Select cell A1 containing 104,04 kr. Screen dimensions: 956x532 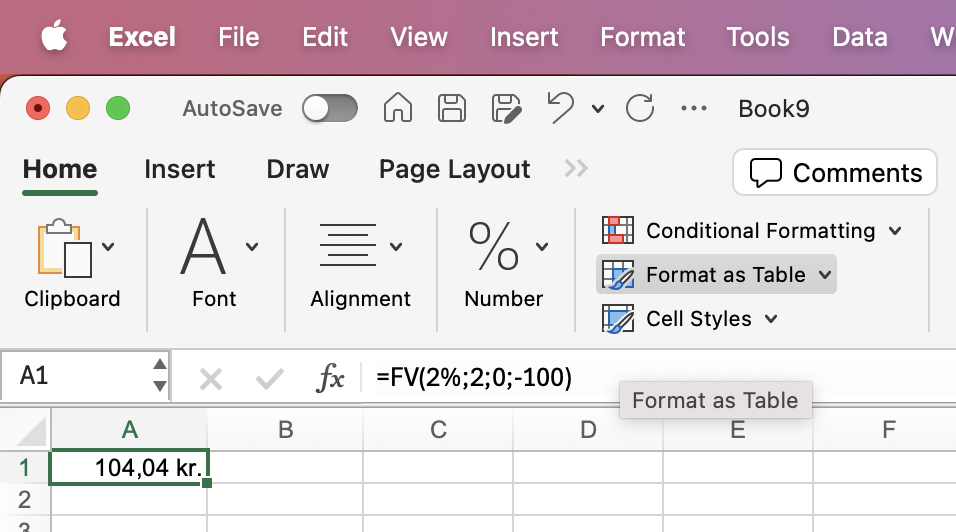coord(129,467)
